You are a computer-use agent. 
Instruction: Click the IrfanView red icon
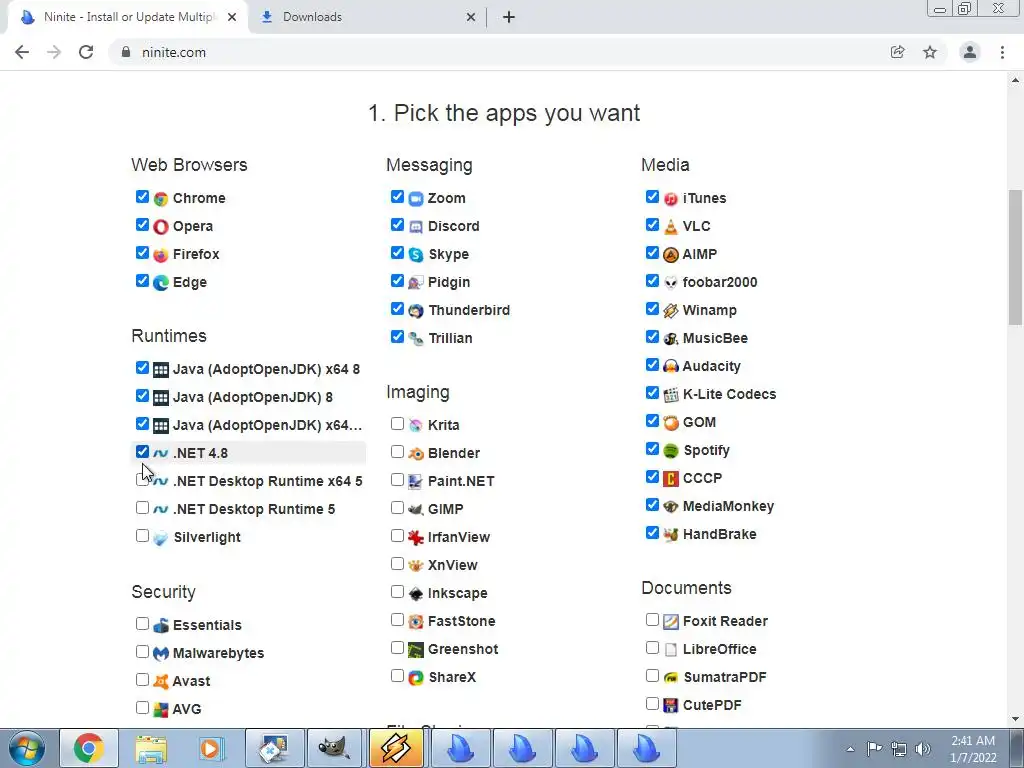[416, 537]
